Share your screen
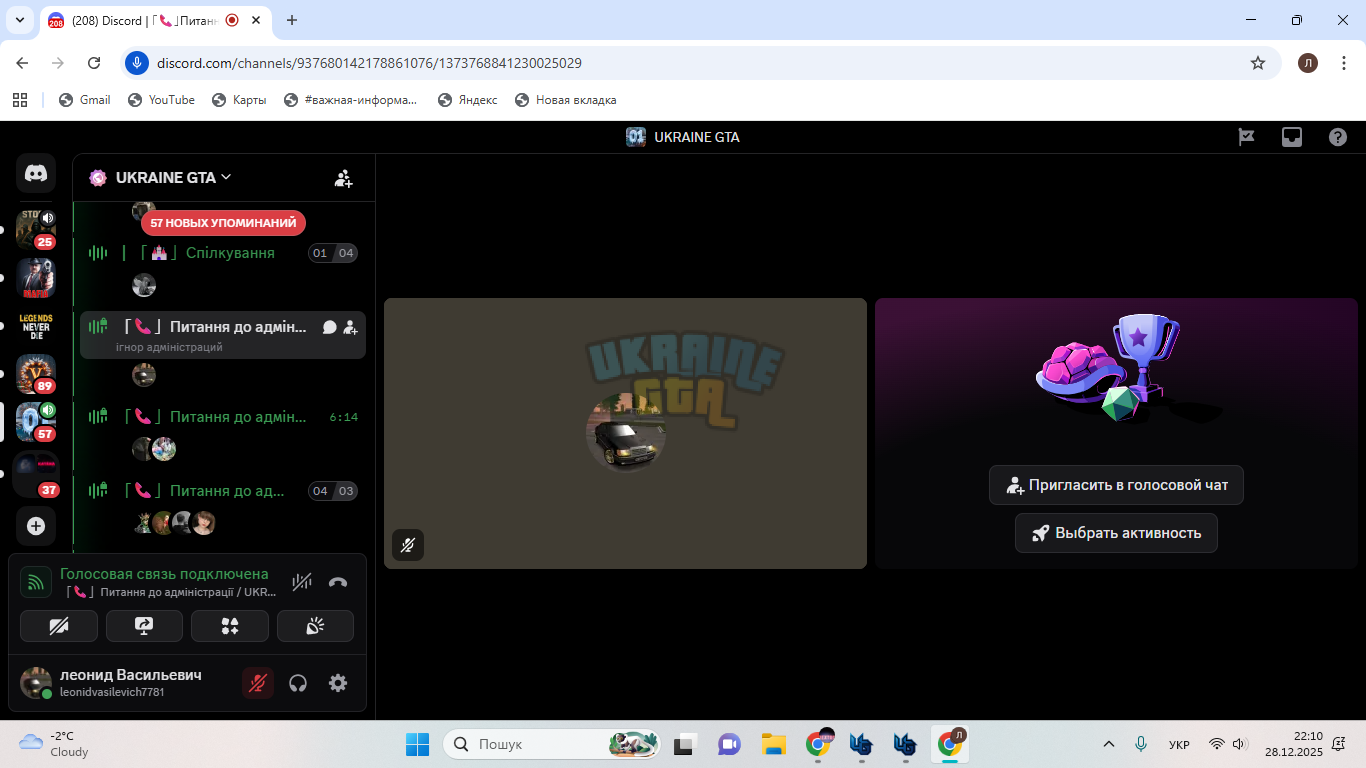The width and height of the screenshot is (1366, 768). point(144,626)
